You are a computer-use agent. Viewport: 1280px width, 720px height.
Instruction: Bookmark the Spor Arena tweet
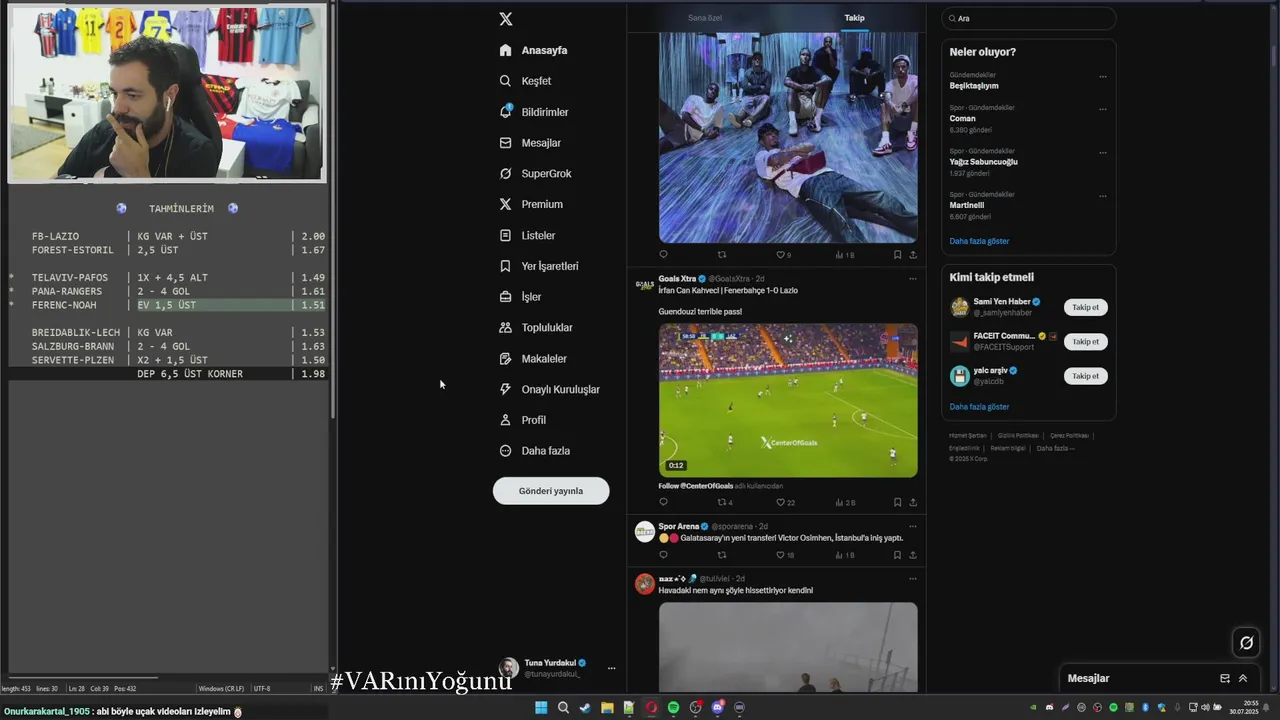coord(897,555)
